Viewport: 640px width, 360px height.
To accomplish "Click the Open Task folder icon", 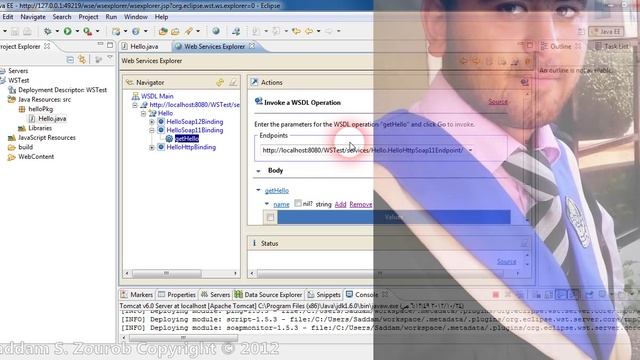I will (175, 31).
